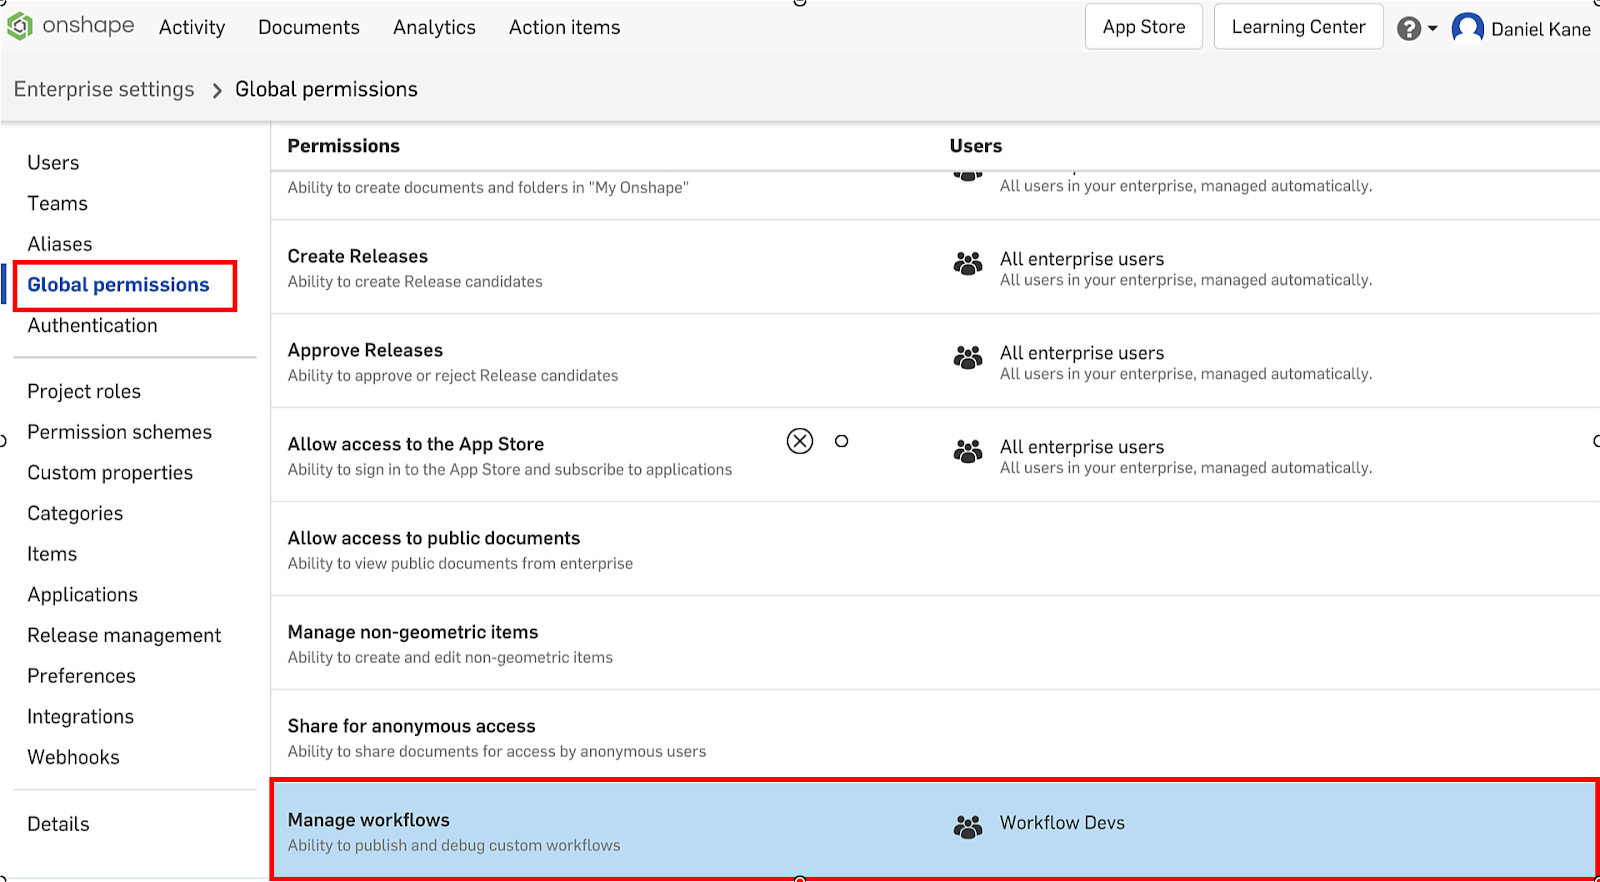The width and height of the screenshot is (1600, 882).
Task: Click the breadcrumb chevron after Enterprise settings
Action: [x=217, y=91]
